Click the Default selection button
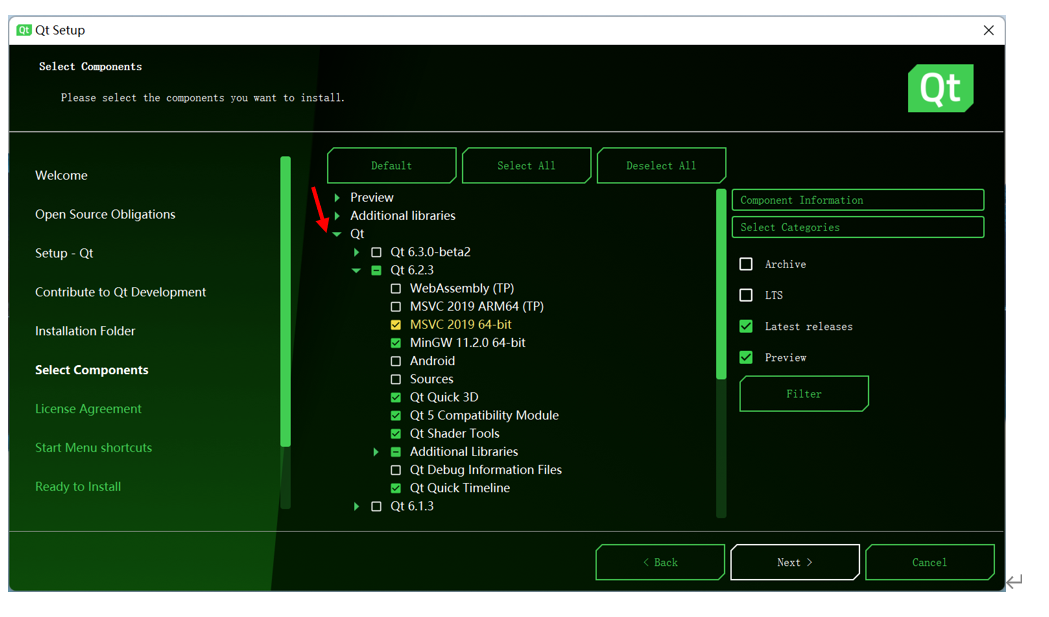This screenshot has height=617, width=1049. (391, 165)
